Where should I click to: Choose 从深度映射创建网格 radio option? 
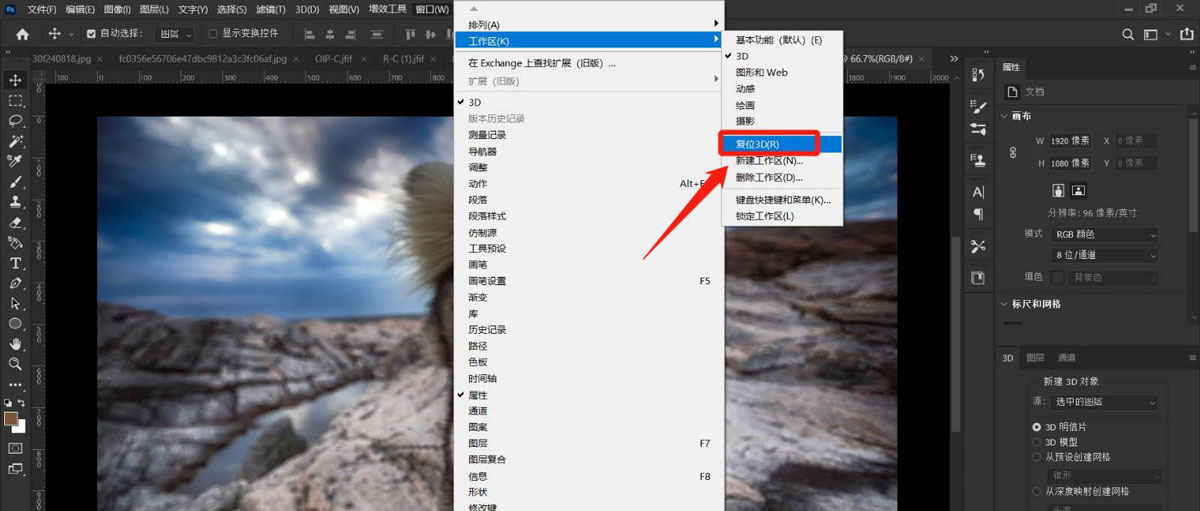[1036, 492]
